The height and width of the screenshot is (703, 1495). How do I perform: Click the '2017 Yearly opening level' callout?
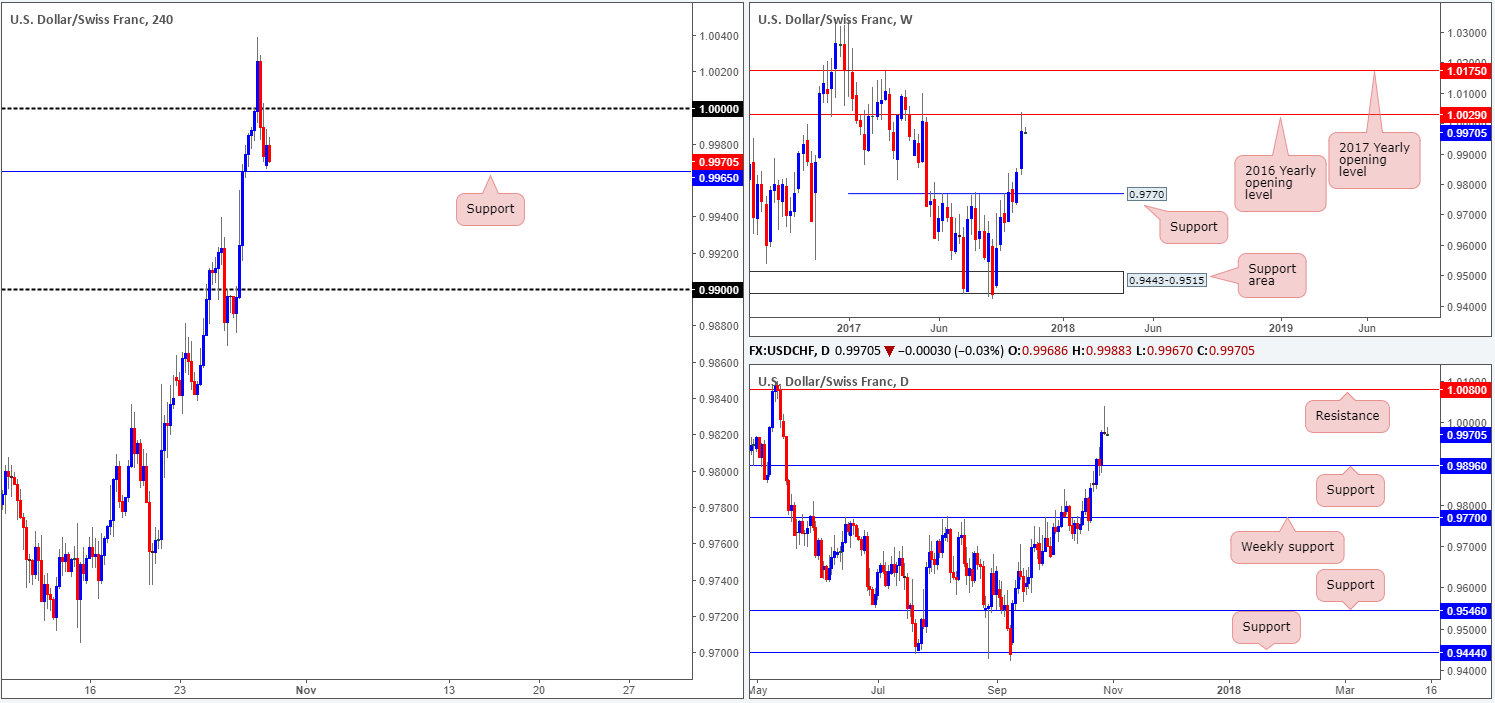1375,159
